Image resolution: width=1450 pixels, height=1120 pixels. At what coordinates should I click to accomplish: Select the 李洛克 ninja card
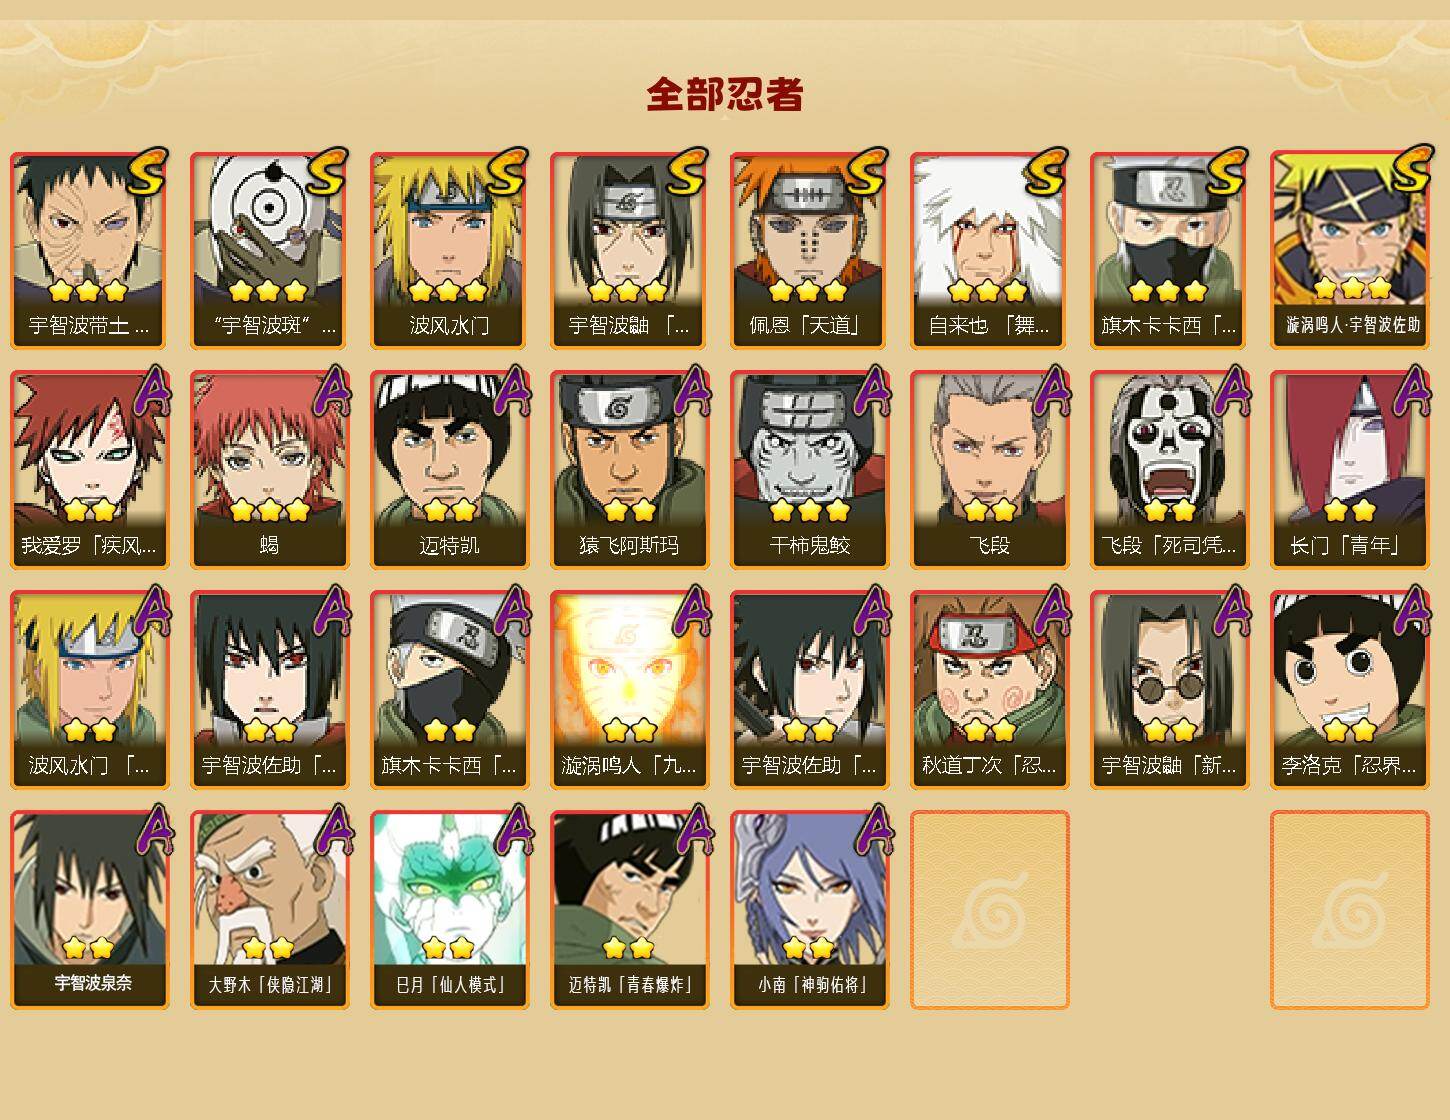click(x=1350, y=690)
